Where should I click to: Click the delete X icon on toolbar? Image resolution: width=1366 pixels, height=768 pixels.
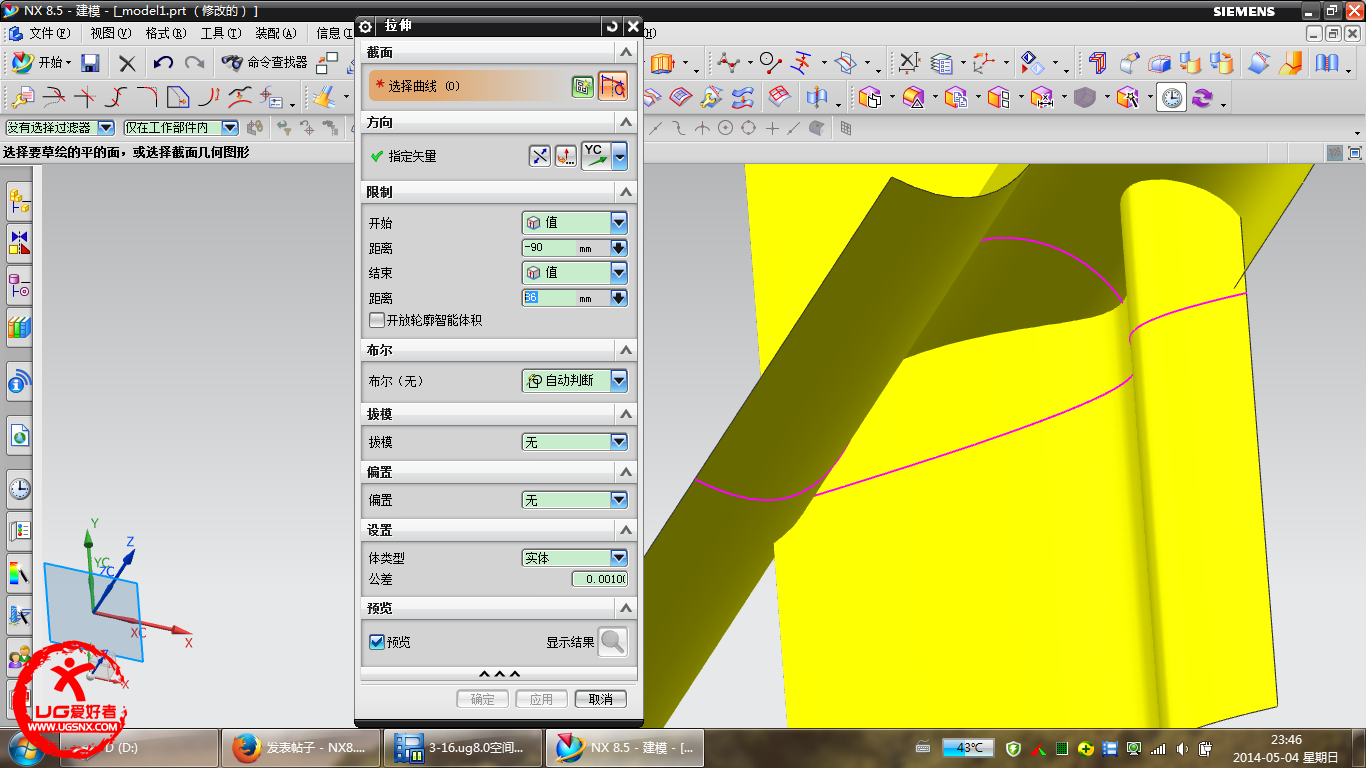point(127,63)
